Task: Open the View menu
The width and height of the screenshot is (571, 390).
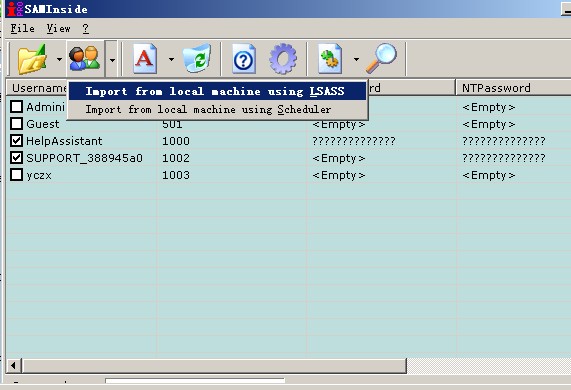Action: [58, 28]
